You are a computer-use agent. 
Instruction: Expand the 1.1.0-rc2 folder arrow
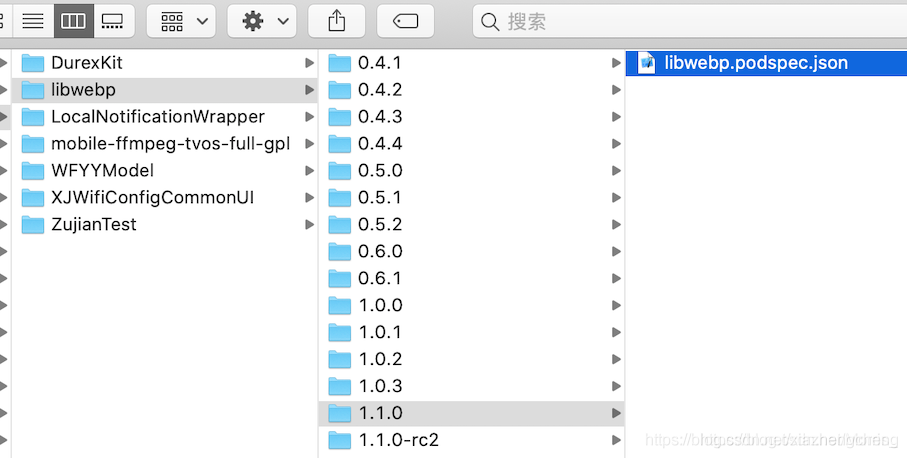click(616, 440)
